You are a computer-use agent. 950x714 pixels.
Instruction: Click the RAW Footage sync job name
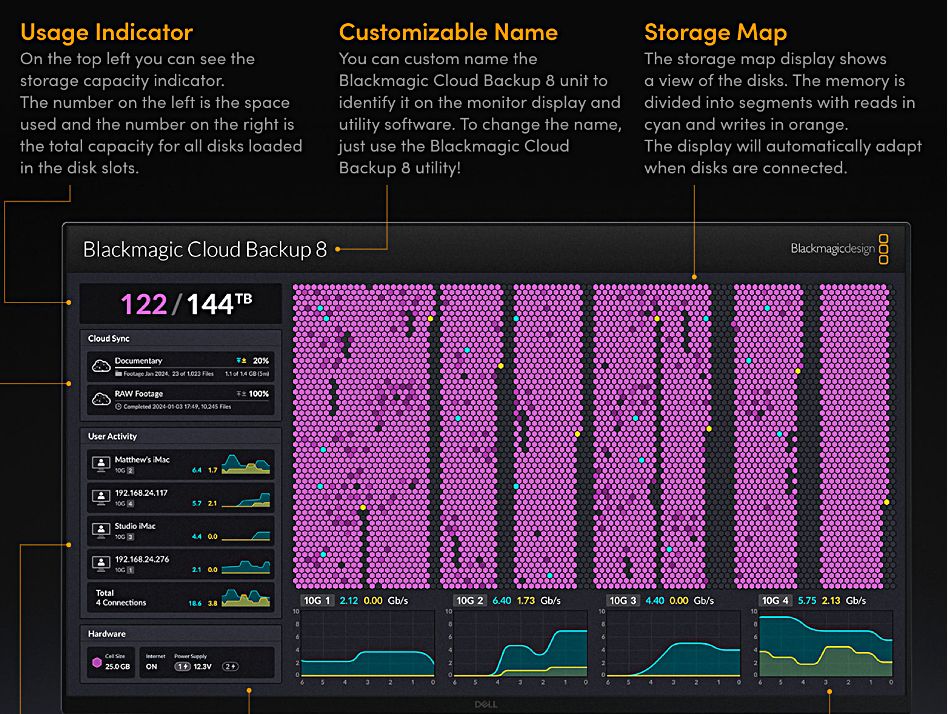coord(139,394)
